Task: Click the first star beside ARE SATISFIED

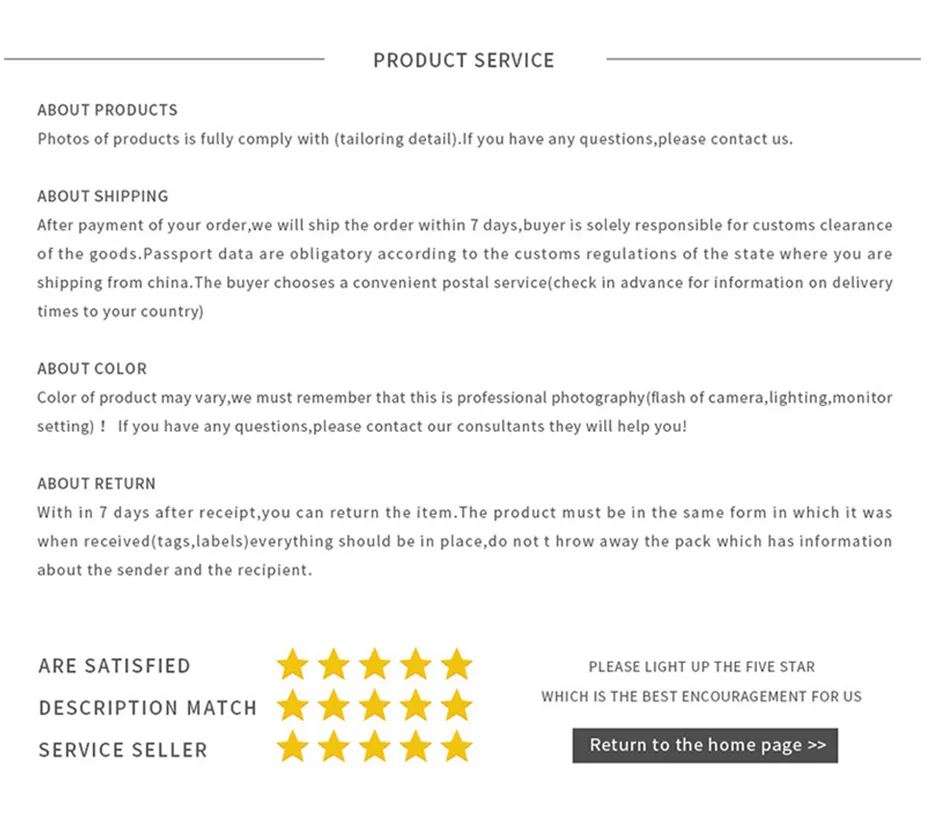Action: [x=292, y=664]
